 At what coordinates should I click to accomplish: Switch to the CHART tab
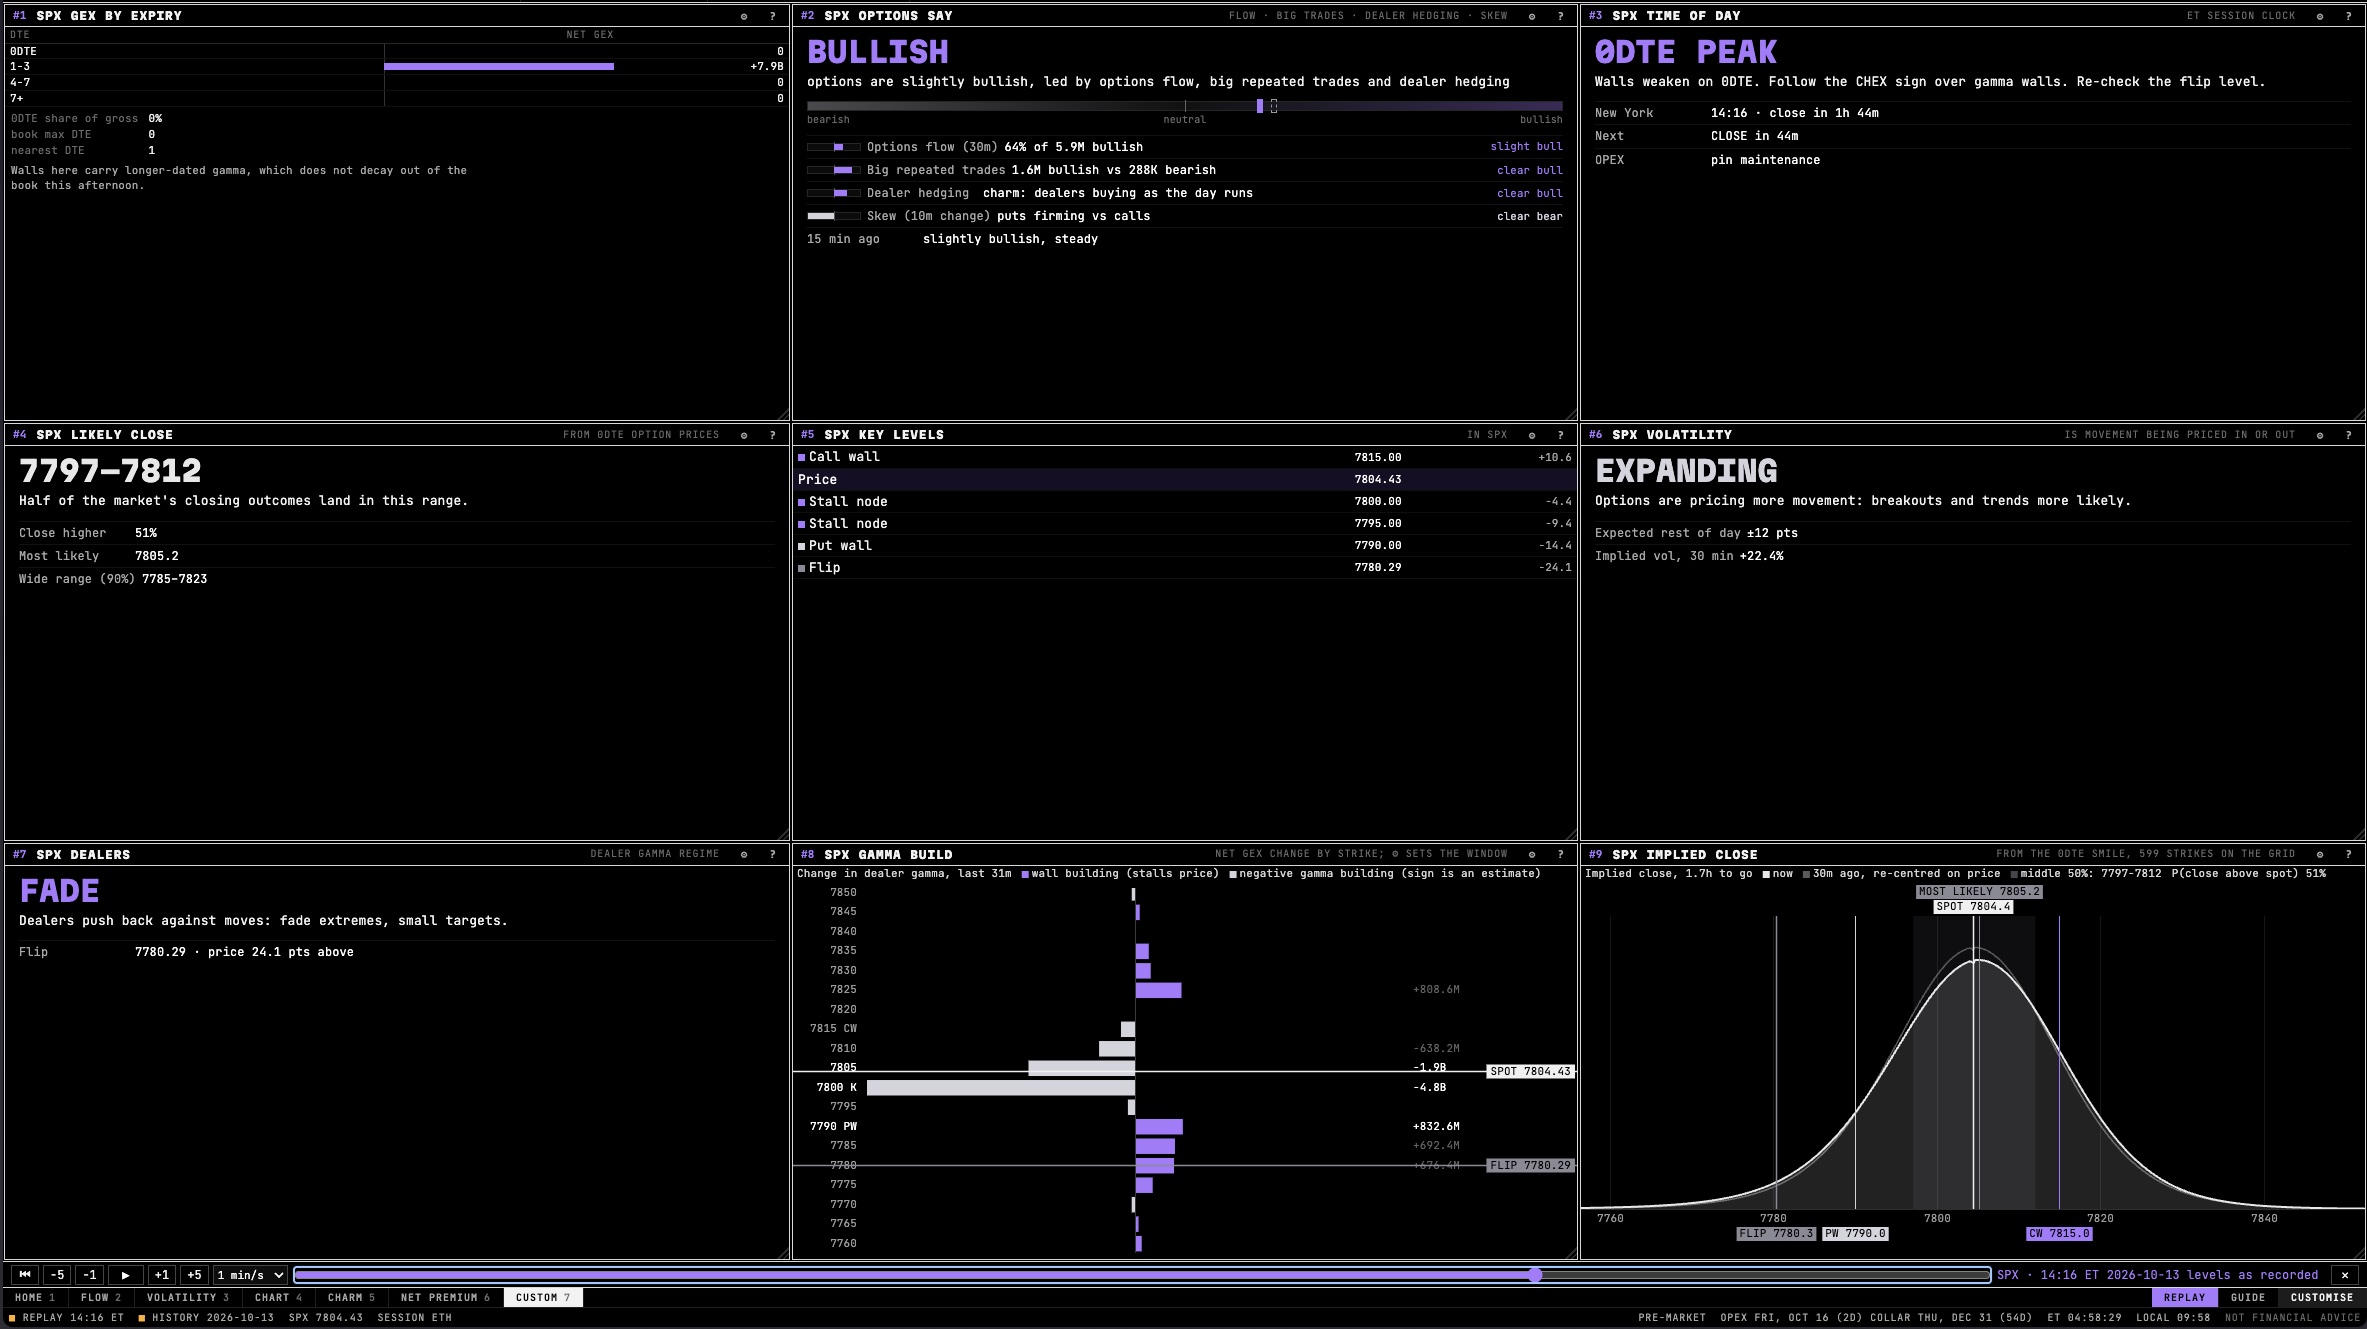coord(278,1298)
